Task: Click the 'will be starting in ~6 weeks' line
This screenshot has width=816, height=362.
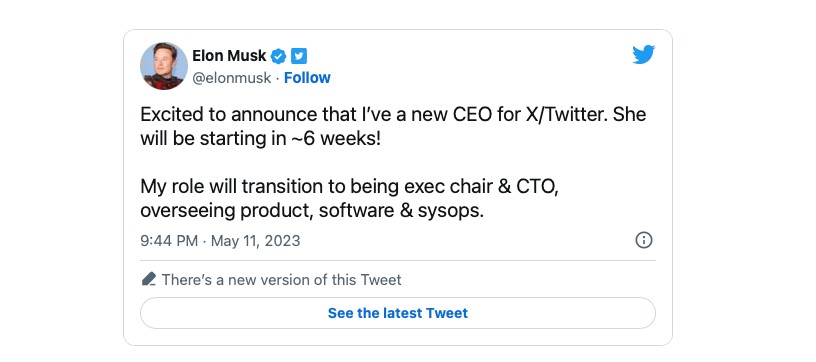Action: click(x=261, y=139)
